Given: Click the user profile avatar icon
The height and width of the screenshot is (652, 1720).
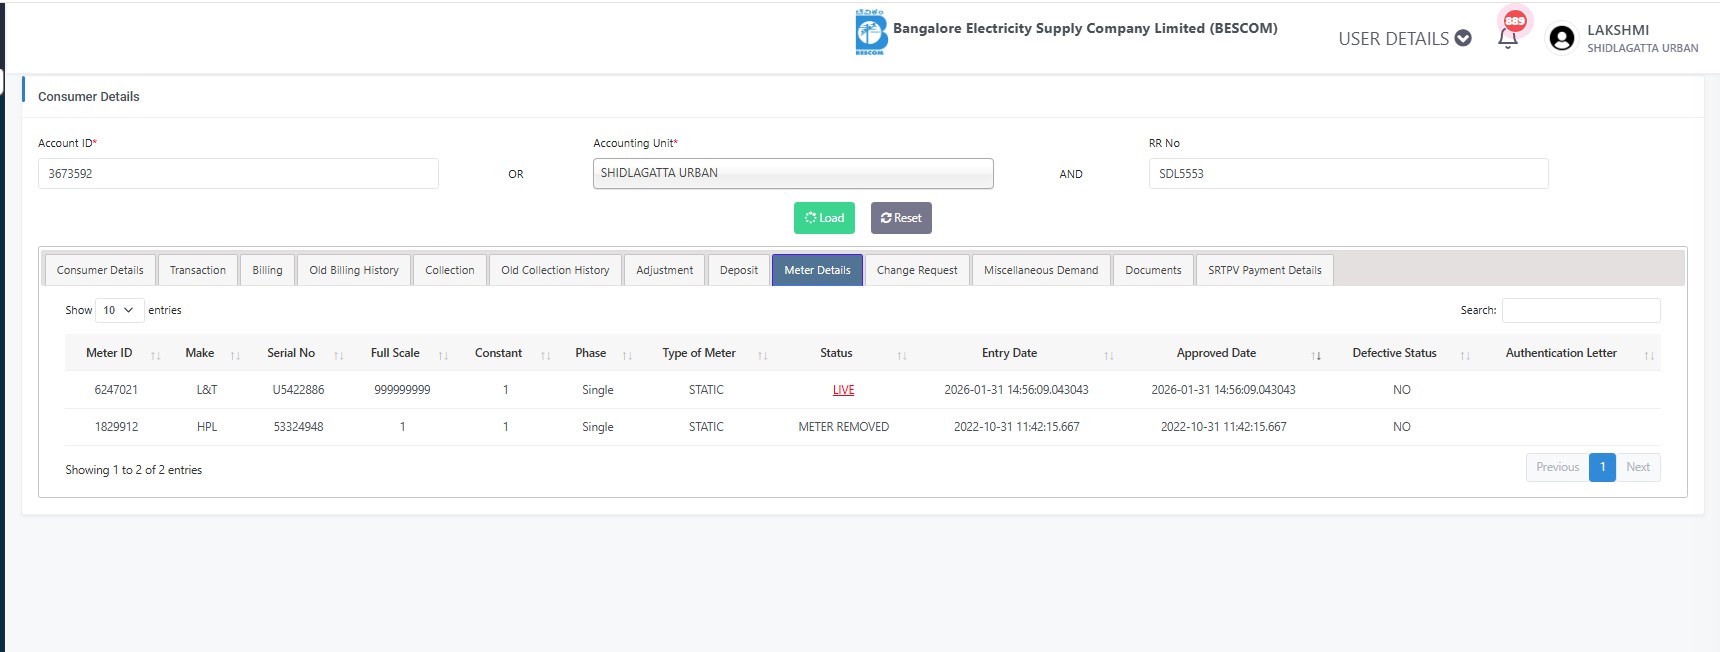Looking at the screenshot, I should coord(1561,38).
